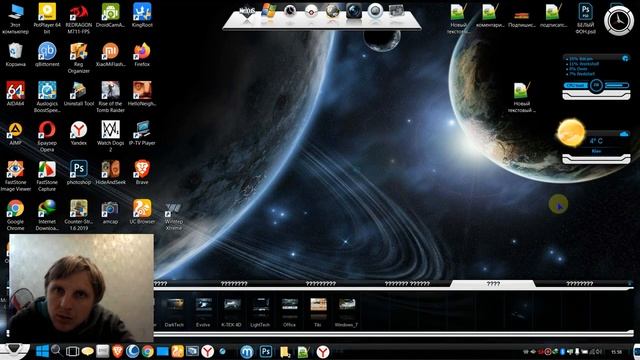Click the Maxthon icon on the taskbar
Viewport: 640px width, 360px height.
click(247, 351)
